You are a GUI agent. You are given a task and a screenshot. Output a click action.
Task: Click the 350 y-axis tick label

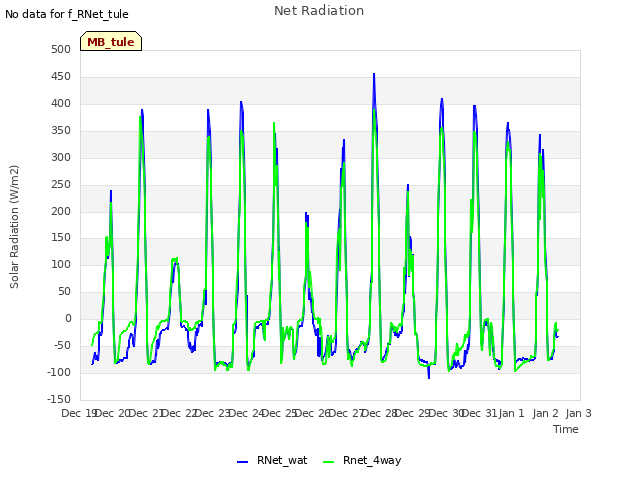tap(61, 130)
